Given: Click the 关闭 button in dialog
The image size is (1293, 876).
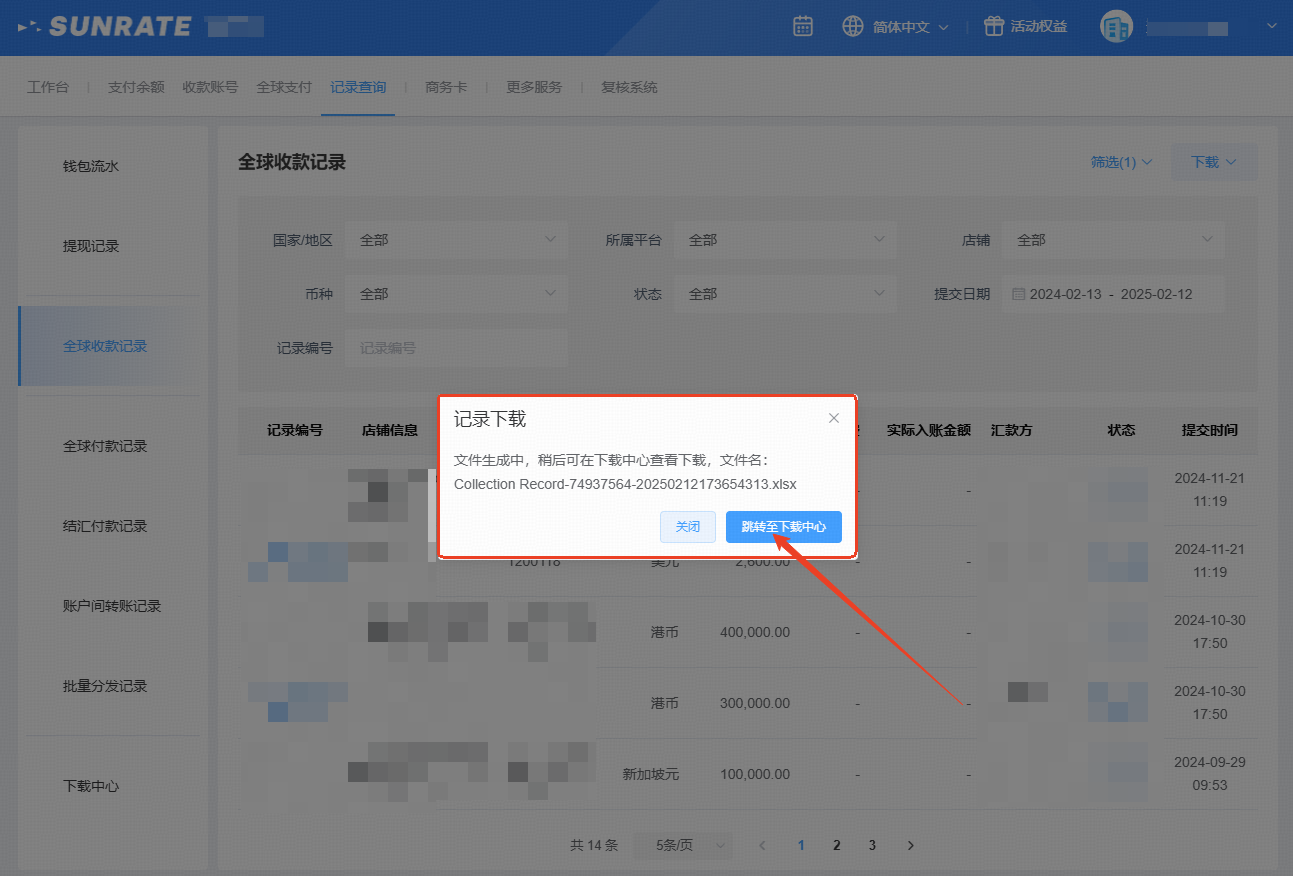Looking at the screenshot, I should point(688,527).
